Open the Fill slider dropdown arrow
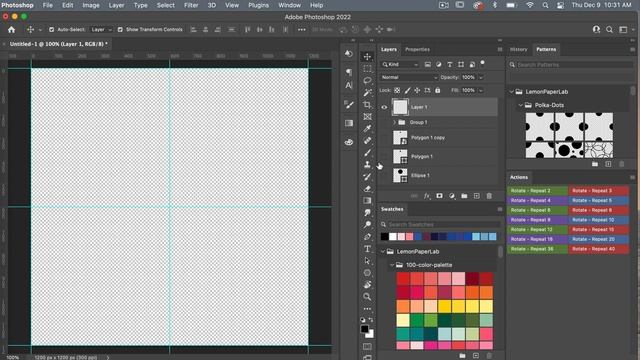 click(481, 90)
